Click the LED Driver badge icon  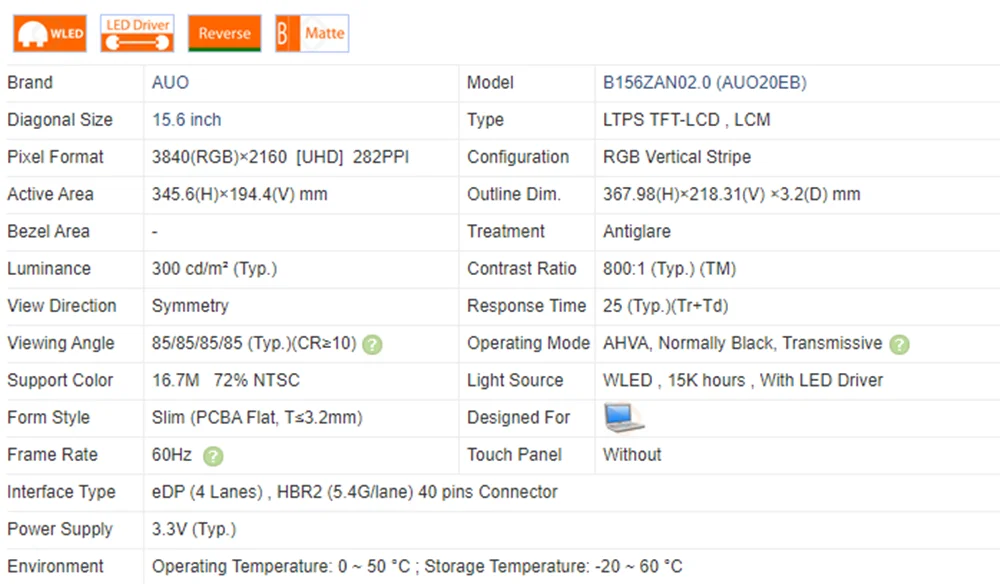pyautogui.click(x=137, y=34)
